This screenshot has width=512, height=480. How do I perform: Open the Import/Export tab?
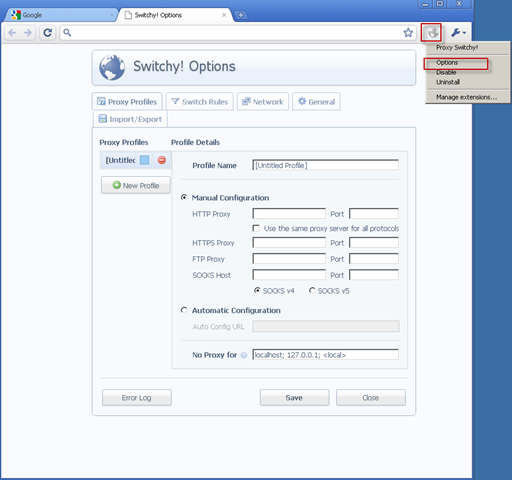[x=130, y=119]
